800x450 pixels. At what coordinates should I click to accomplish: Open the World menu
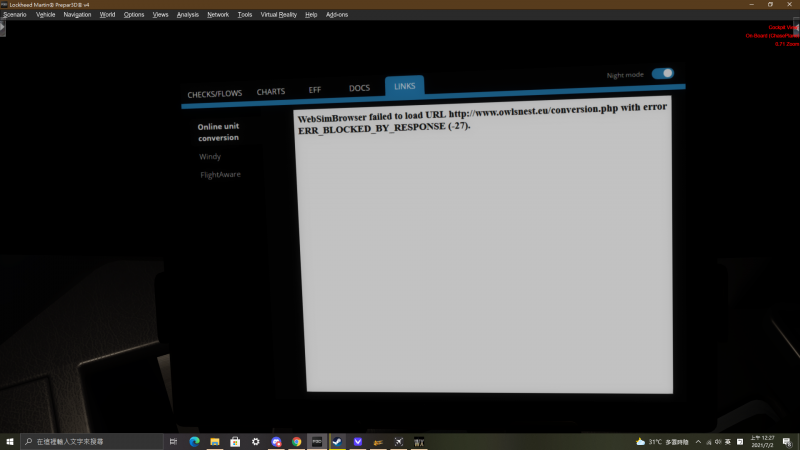click(x=107, y=15)
